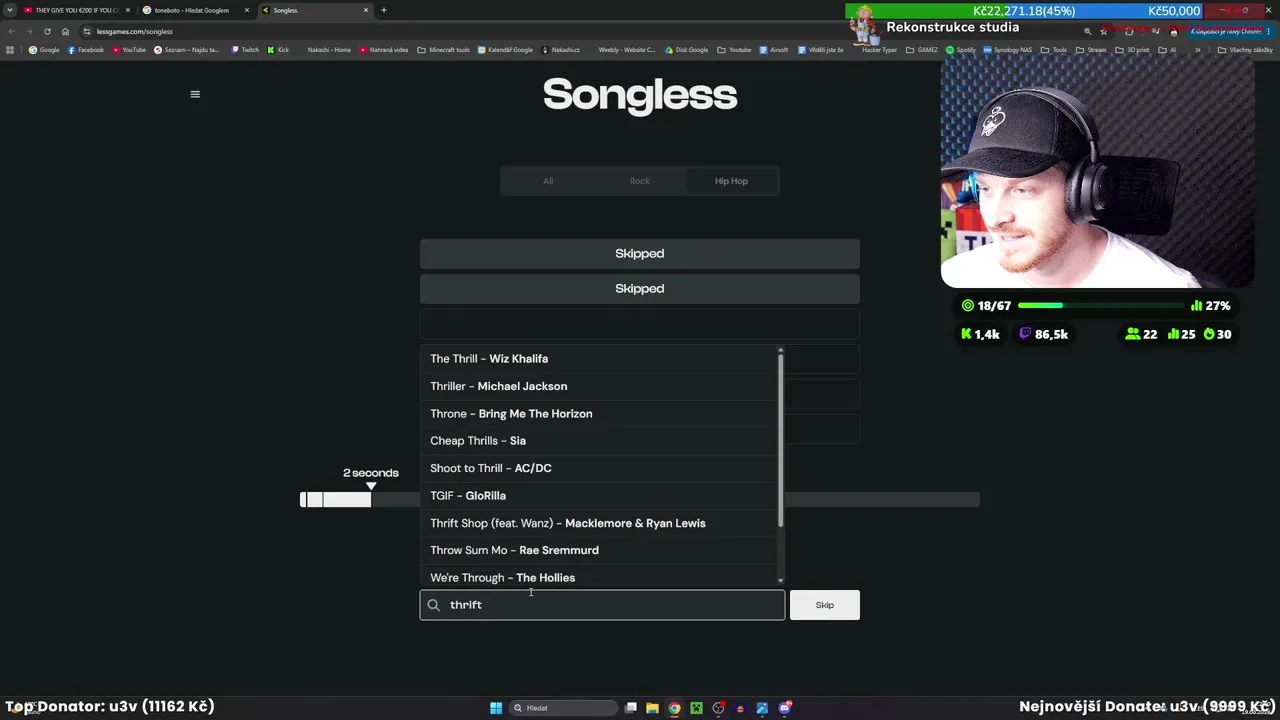
Task: Expand the Stream bookmark folder
Action: coord(1092,50)
